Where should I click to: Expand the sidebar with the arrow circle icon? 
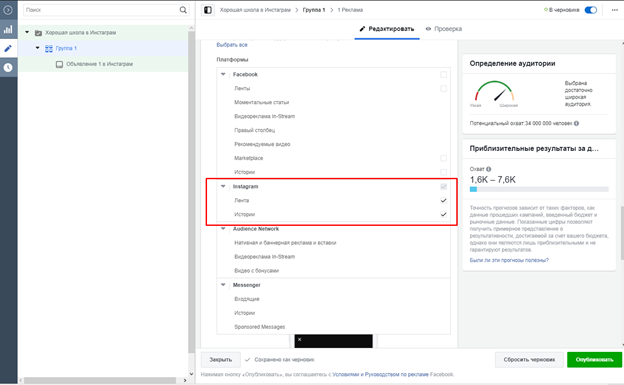(x=8, y=10)
